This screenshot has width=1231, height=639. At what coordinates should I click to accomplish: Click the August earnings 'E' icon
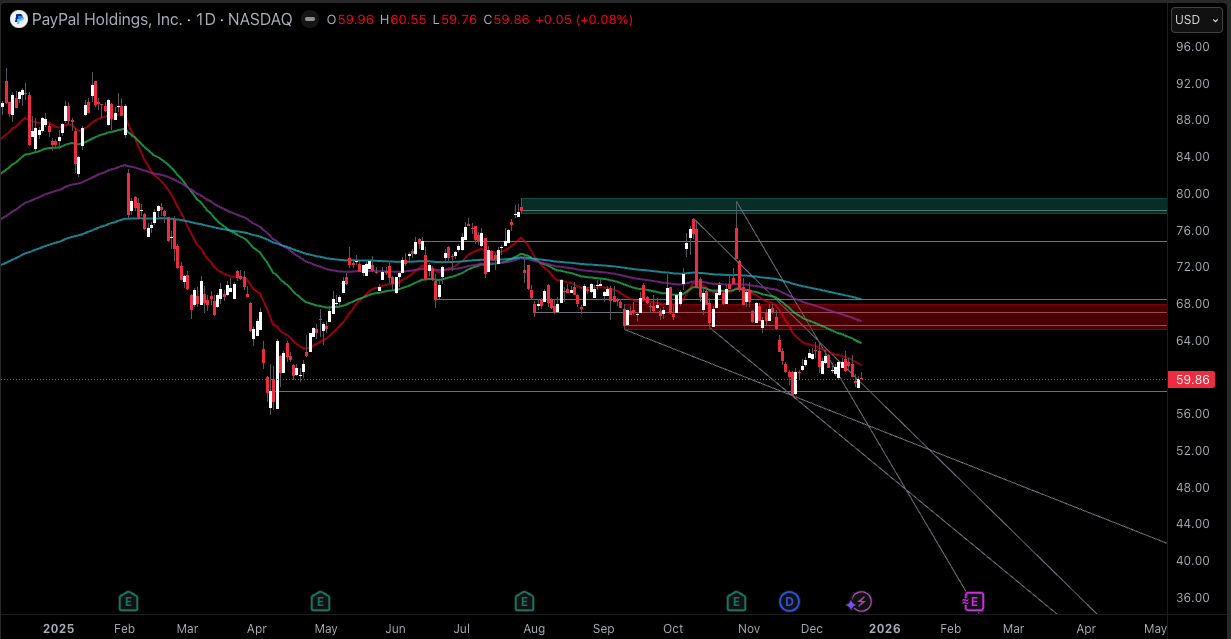point(523,601)
